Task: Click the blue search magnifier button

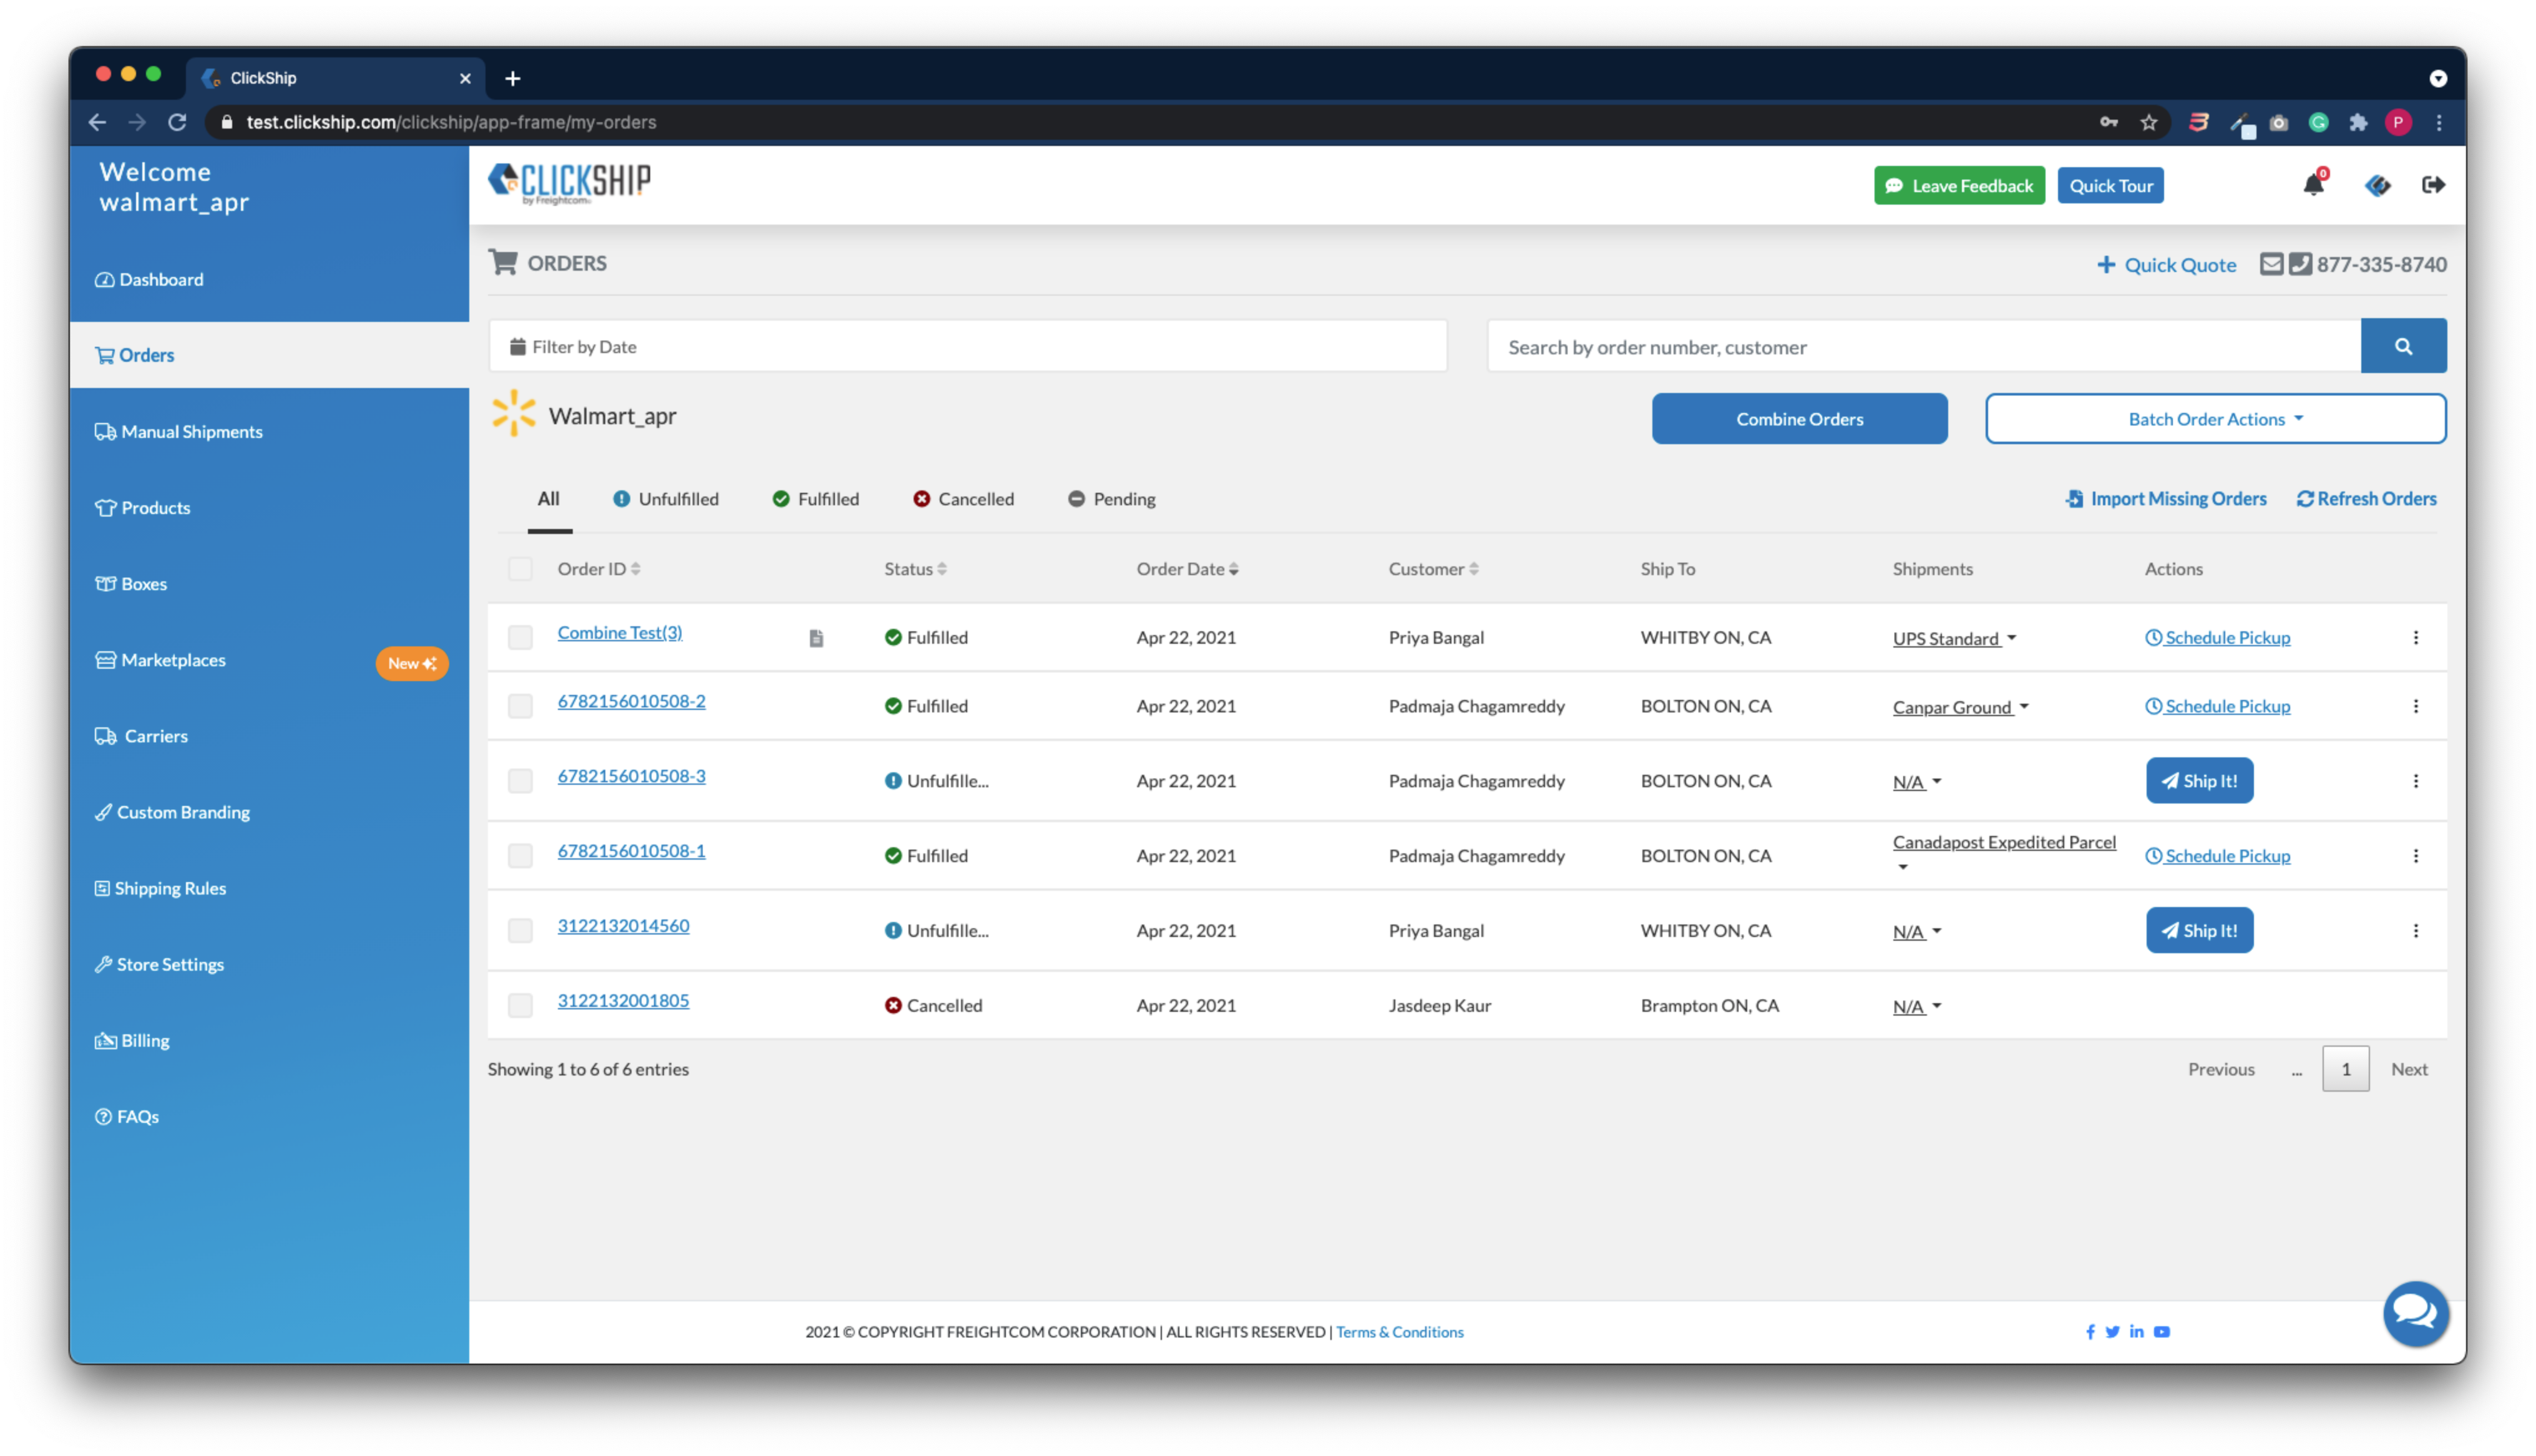Action: pyautogui.click(x=2403, y=346)
